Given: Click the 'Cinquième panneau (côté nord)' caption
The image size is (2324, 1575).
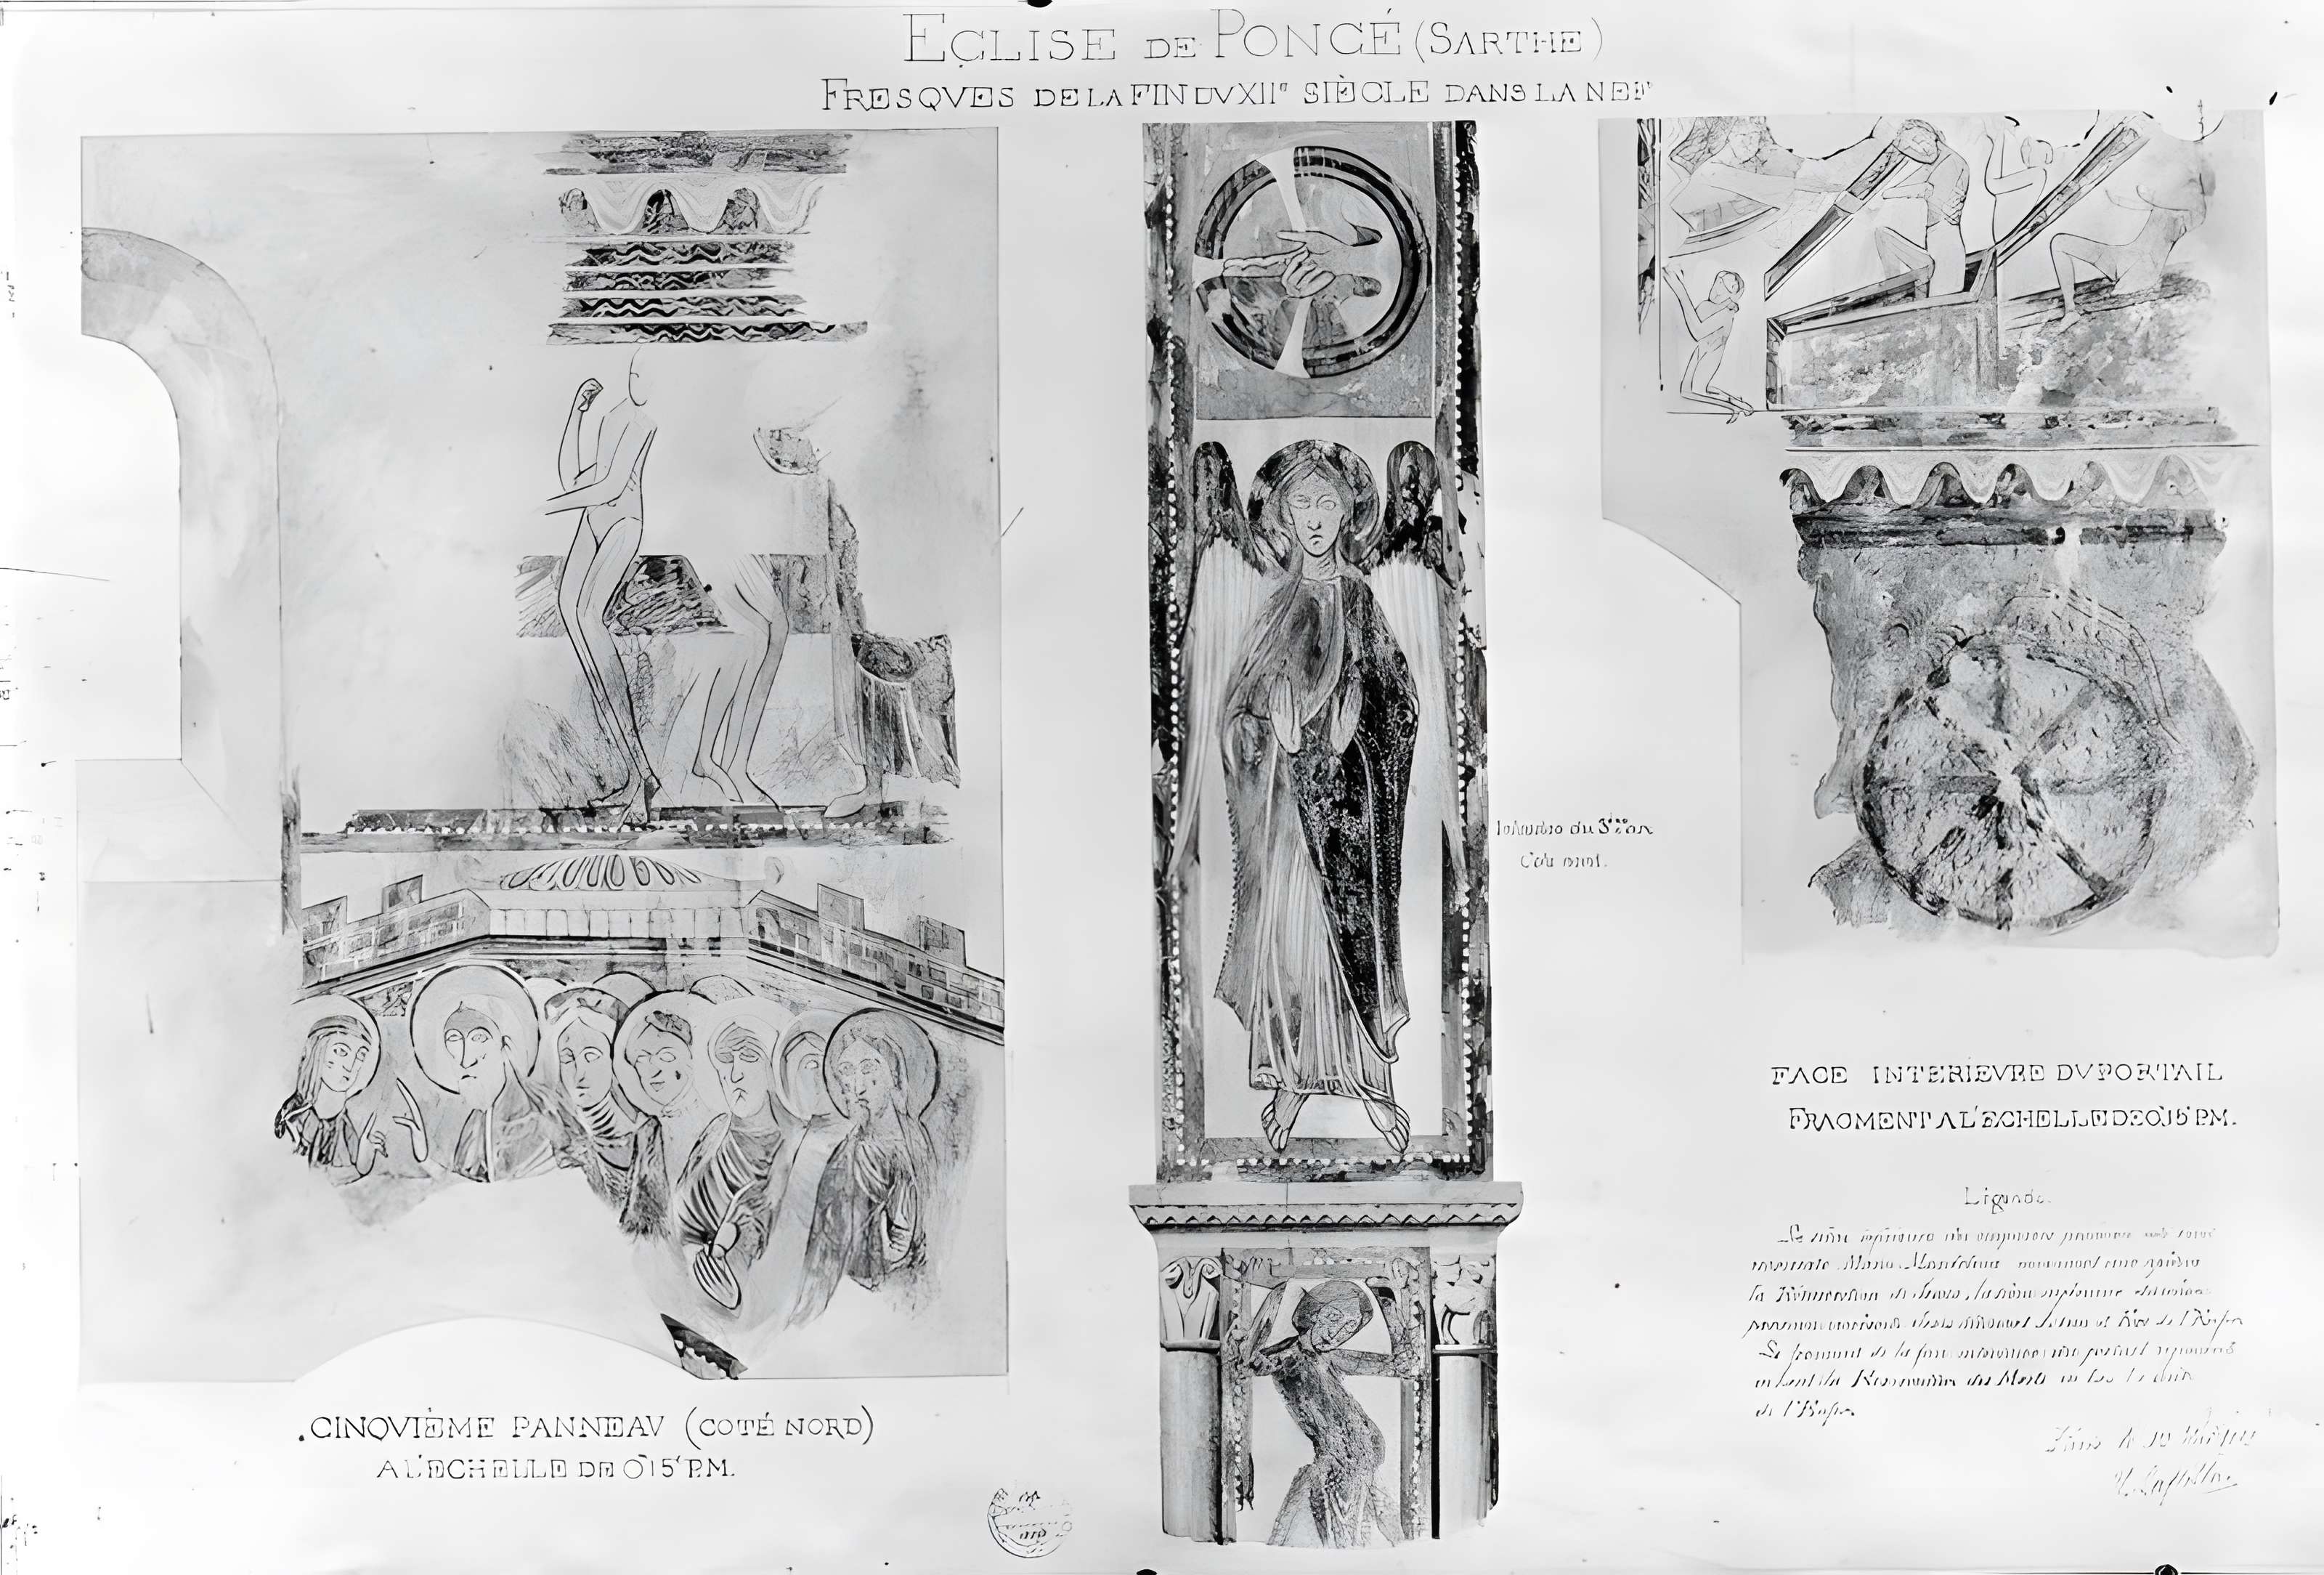Looking at the screenshot, I should [587, 1427].
